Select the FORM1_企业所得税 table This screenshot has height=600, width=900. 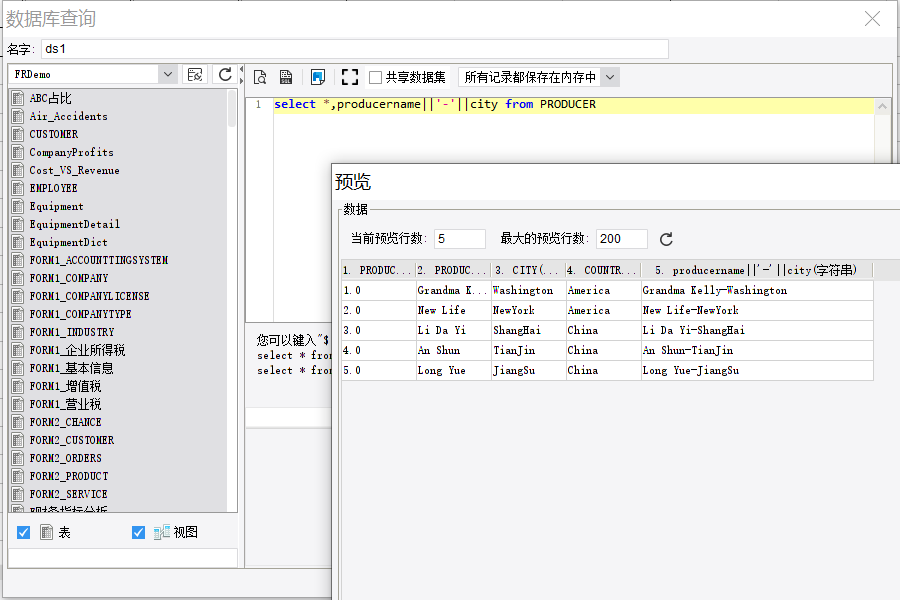(x=77, y=350)
